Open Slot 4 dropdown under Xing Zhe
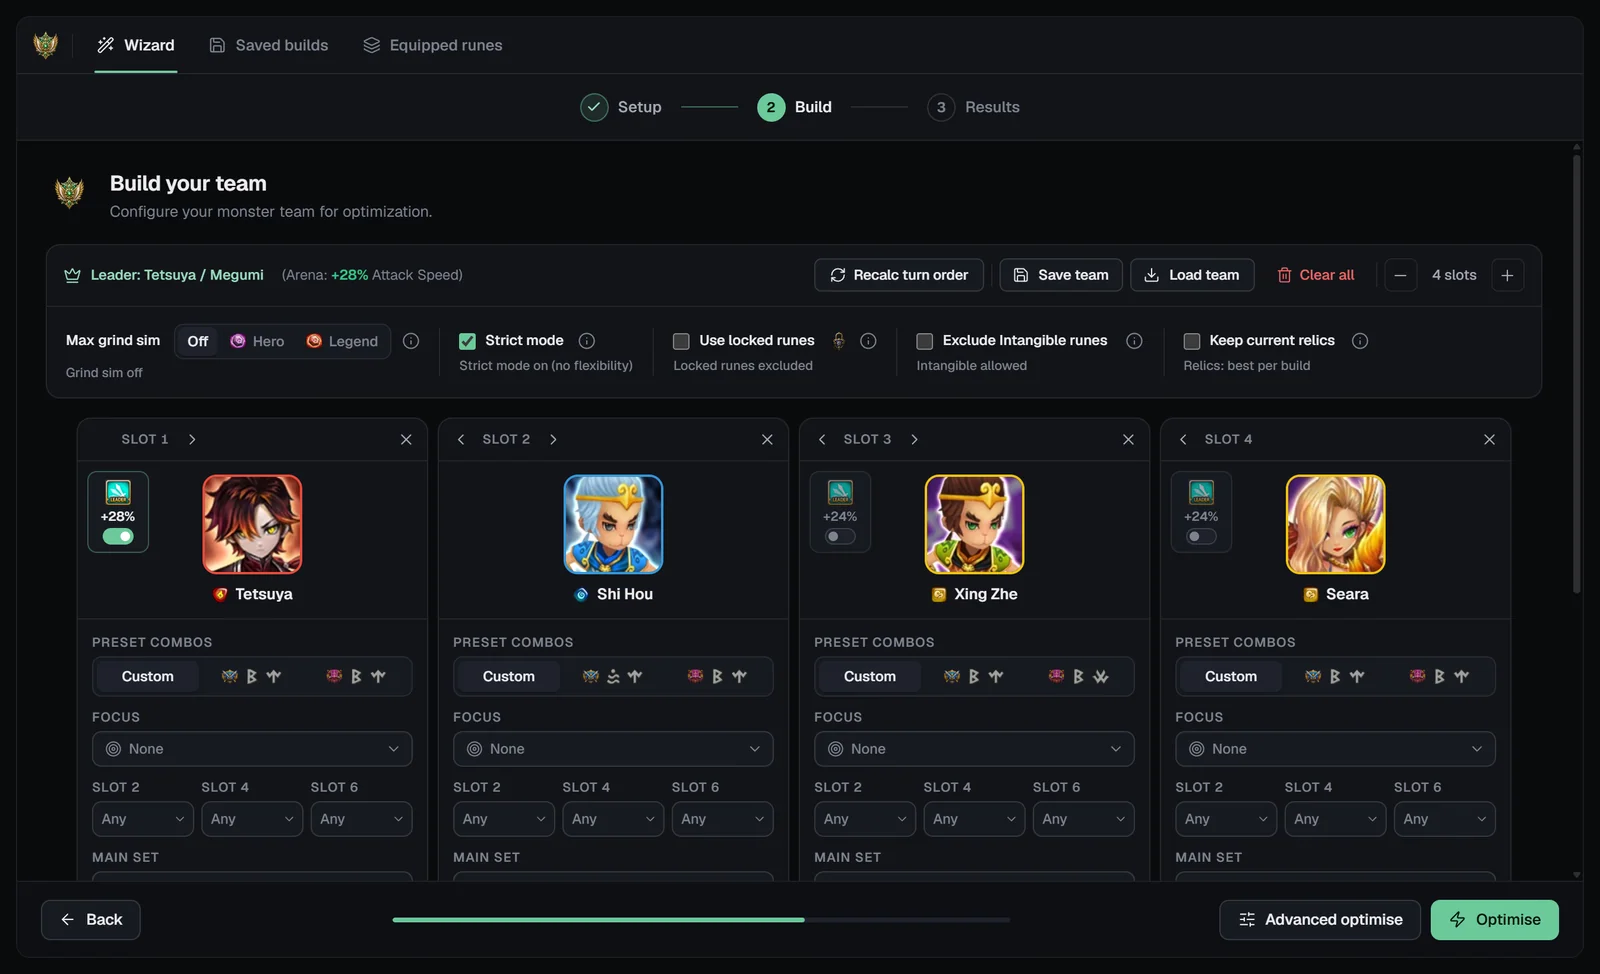Image resolution: width=1600 pixels, height=974 pixels. click(974, 819)
